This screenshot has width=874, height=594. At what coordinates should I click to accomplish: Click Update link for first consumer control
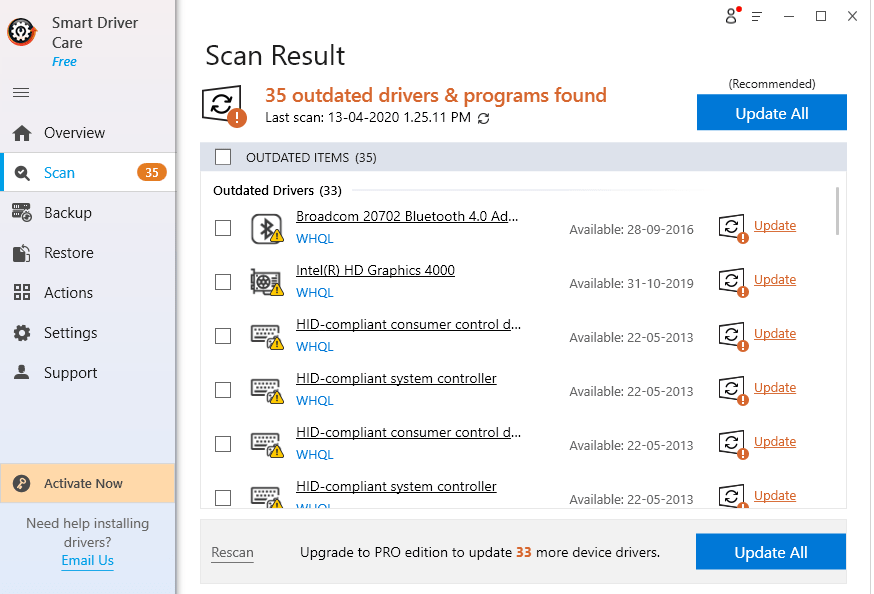[x=775, y=334]
